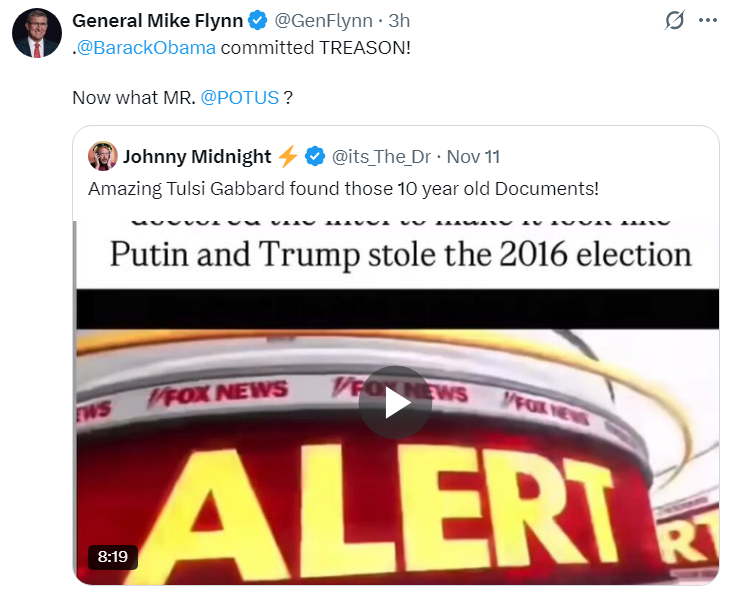
Task: Click Johnny Midnight's verified checkmark badge
Action: click(x=314, y=156)
